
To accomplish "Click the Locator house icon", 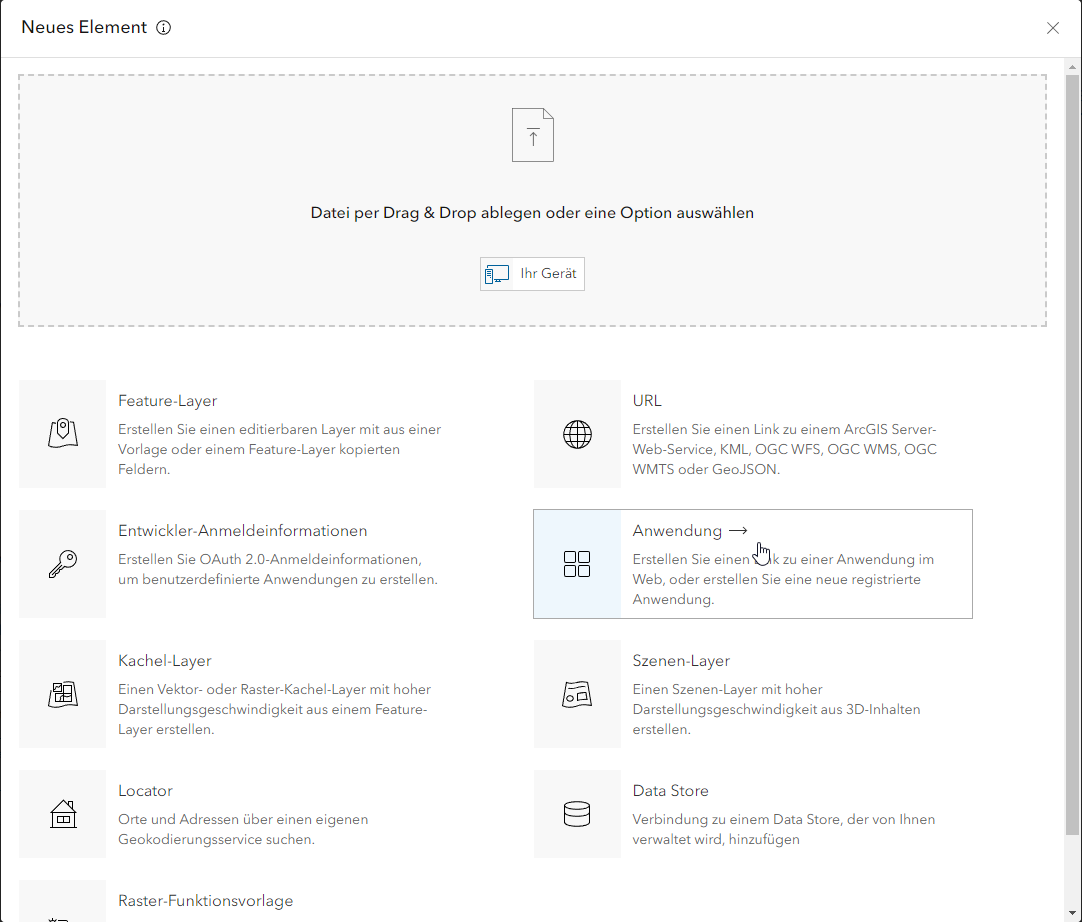I will click(x=62, y=814).
